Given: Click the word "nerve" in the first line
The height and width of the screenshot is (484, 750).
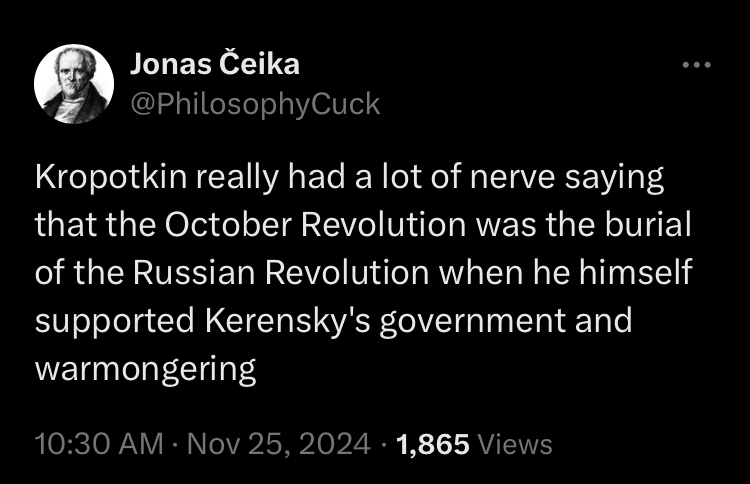Looking at the screenshot, I should (x=512, y=177).
